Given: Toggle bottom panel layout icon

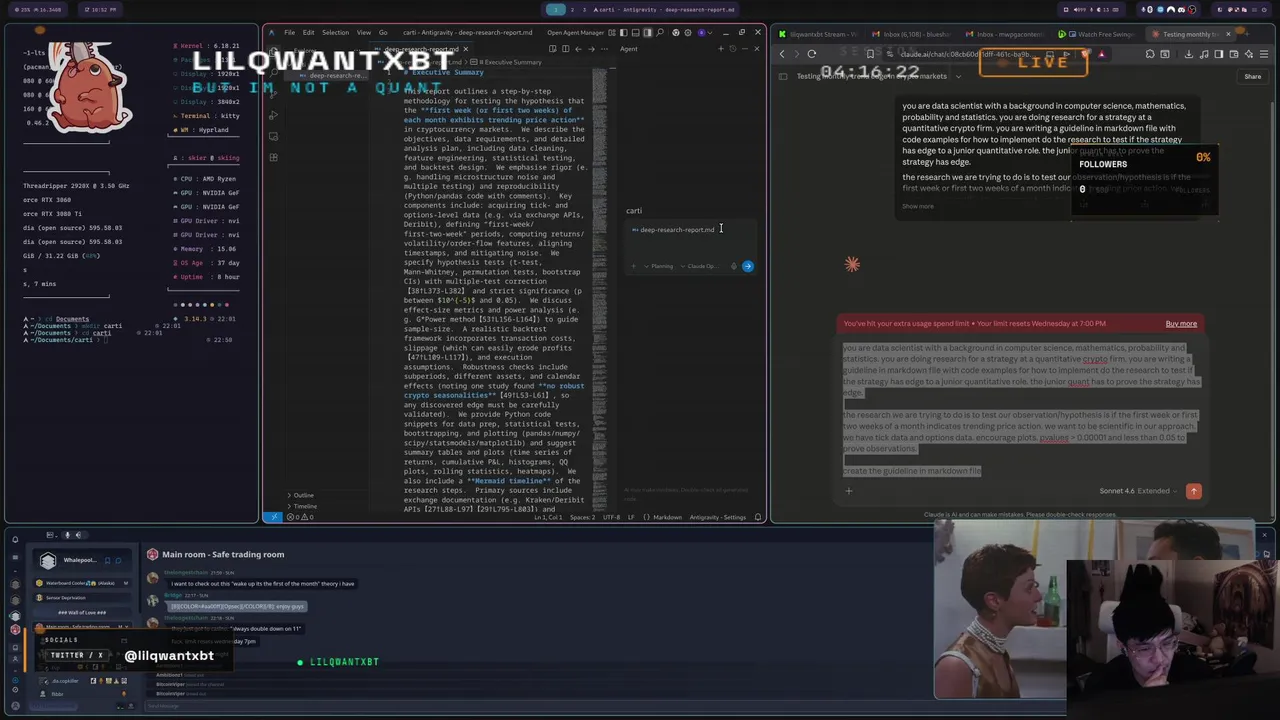Looking at the screenshot, I should (x=636, y=33).
